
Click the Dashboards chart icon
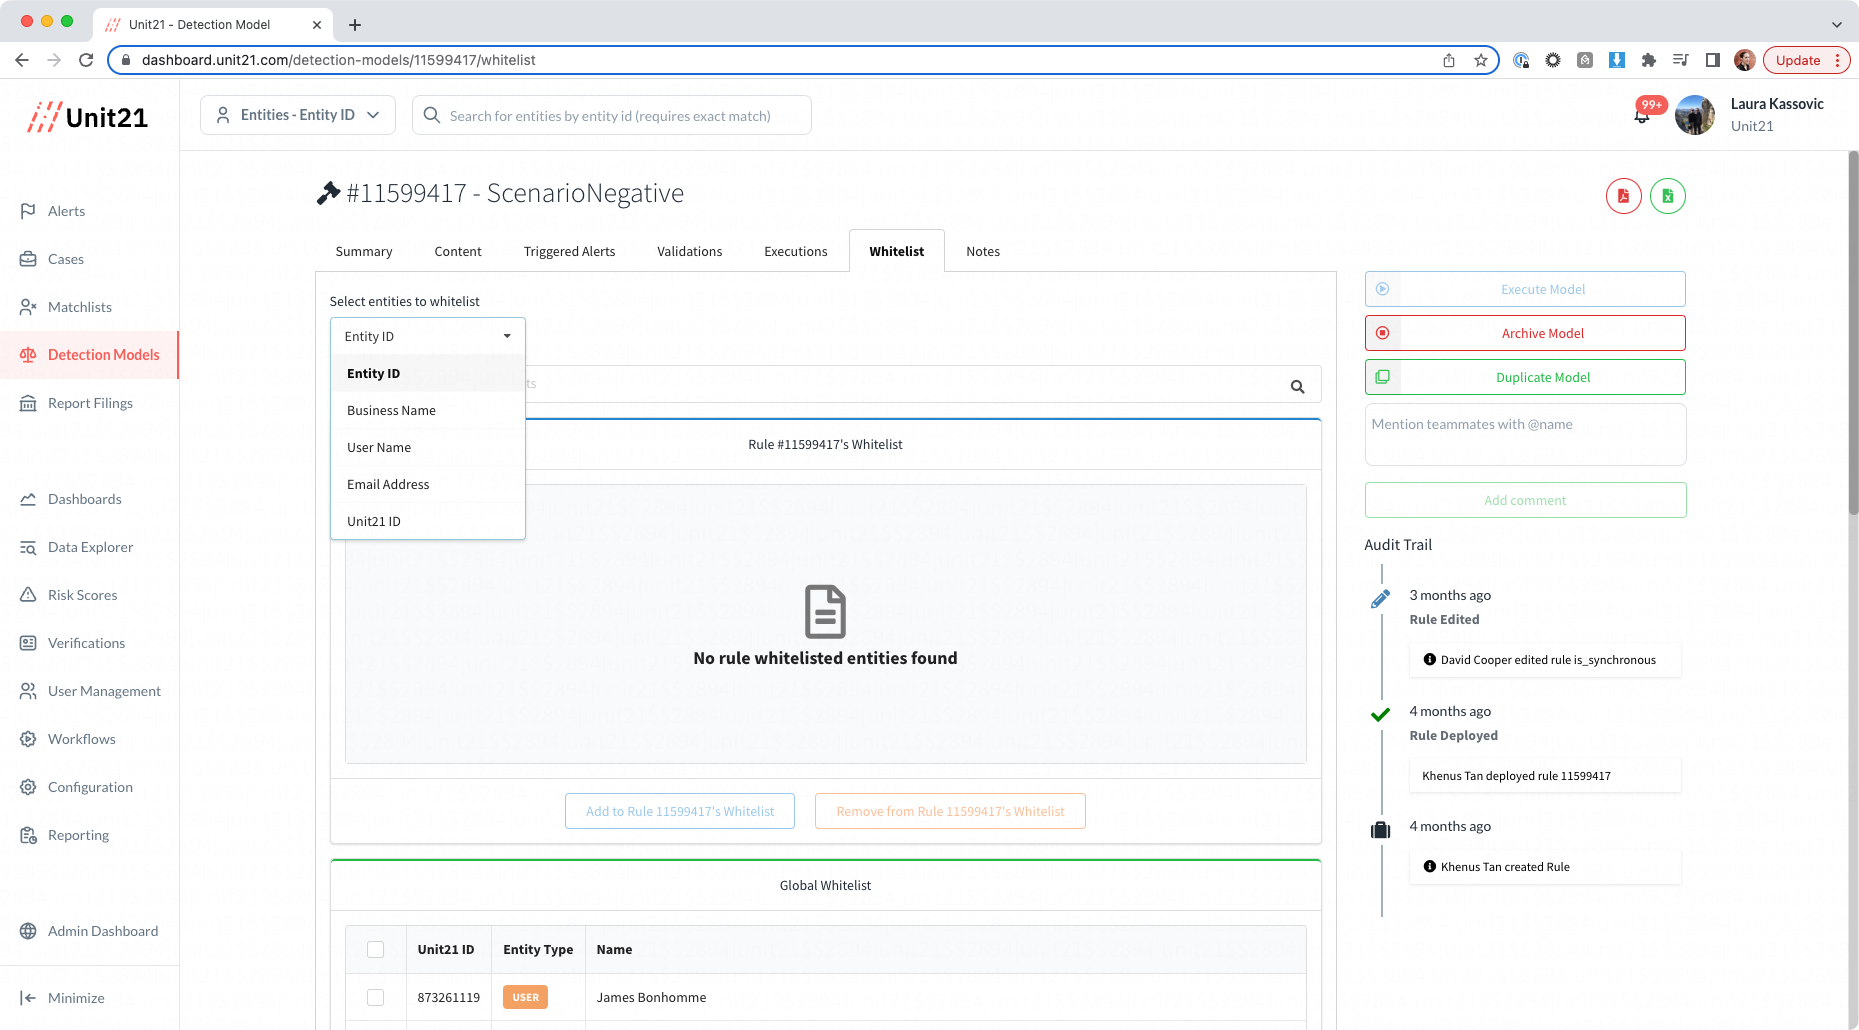(x=28, y=499)
